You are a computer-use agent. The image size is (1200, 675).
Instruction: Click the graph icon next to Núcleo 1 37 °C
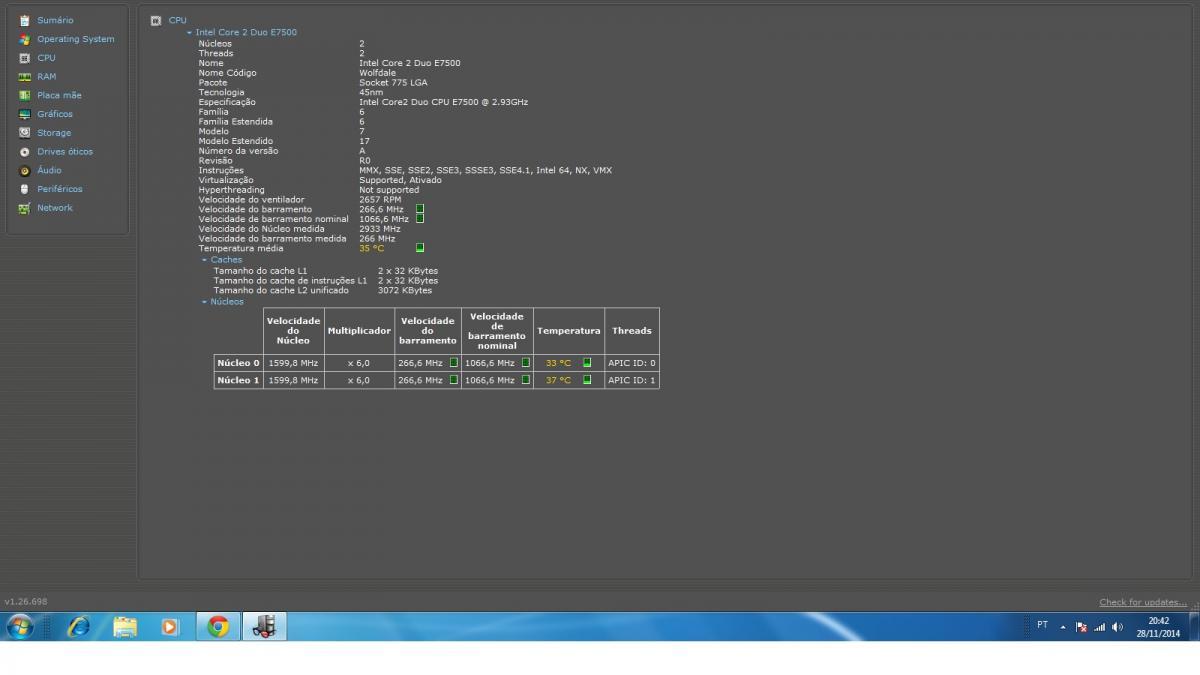pos(587,380)
